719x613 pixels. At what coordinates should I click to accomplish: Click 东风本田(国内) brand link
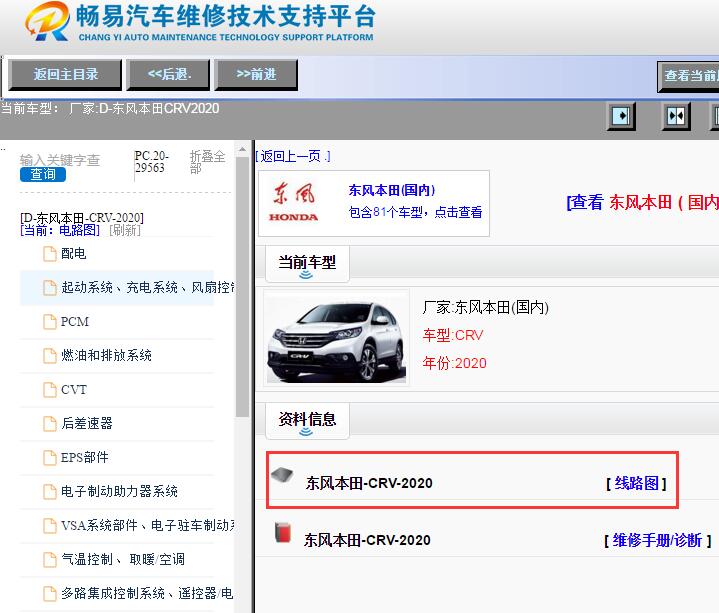[392, 190]
